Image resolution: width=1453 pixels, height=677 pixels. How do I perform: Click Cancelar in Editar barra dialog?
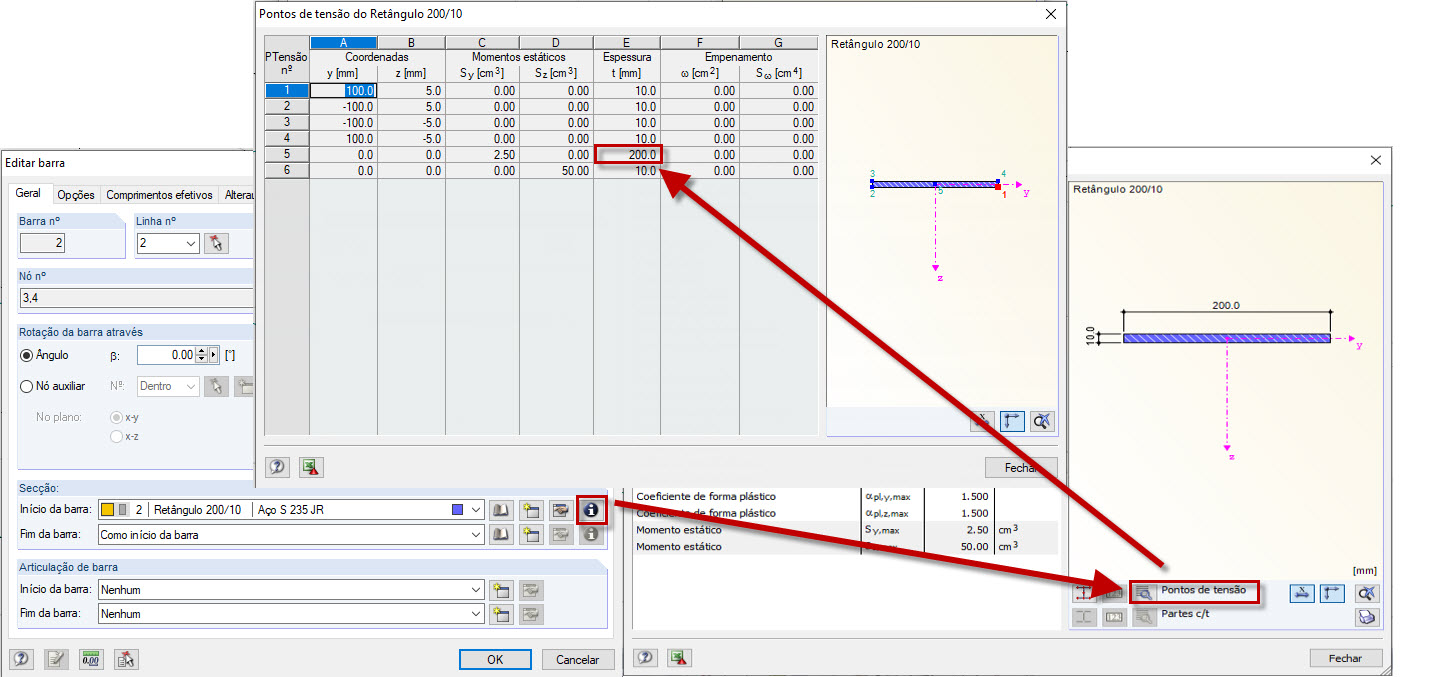(577, 660)
